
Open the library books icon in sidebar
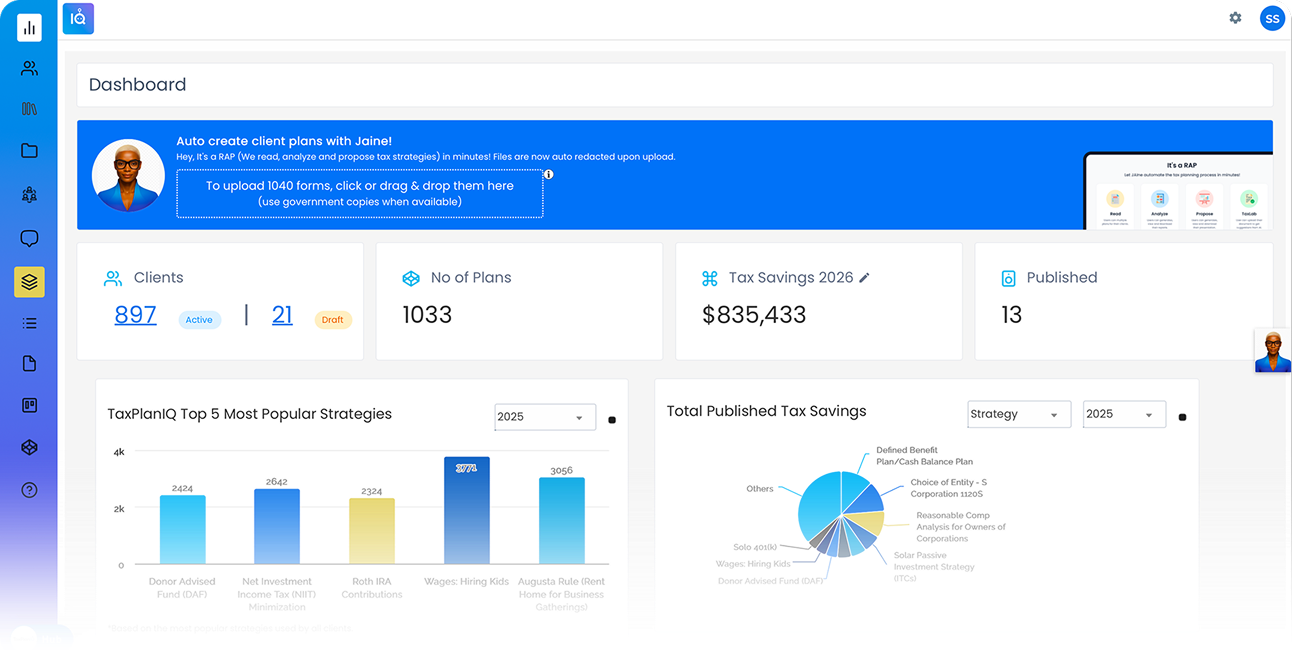pos(29,109)
